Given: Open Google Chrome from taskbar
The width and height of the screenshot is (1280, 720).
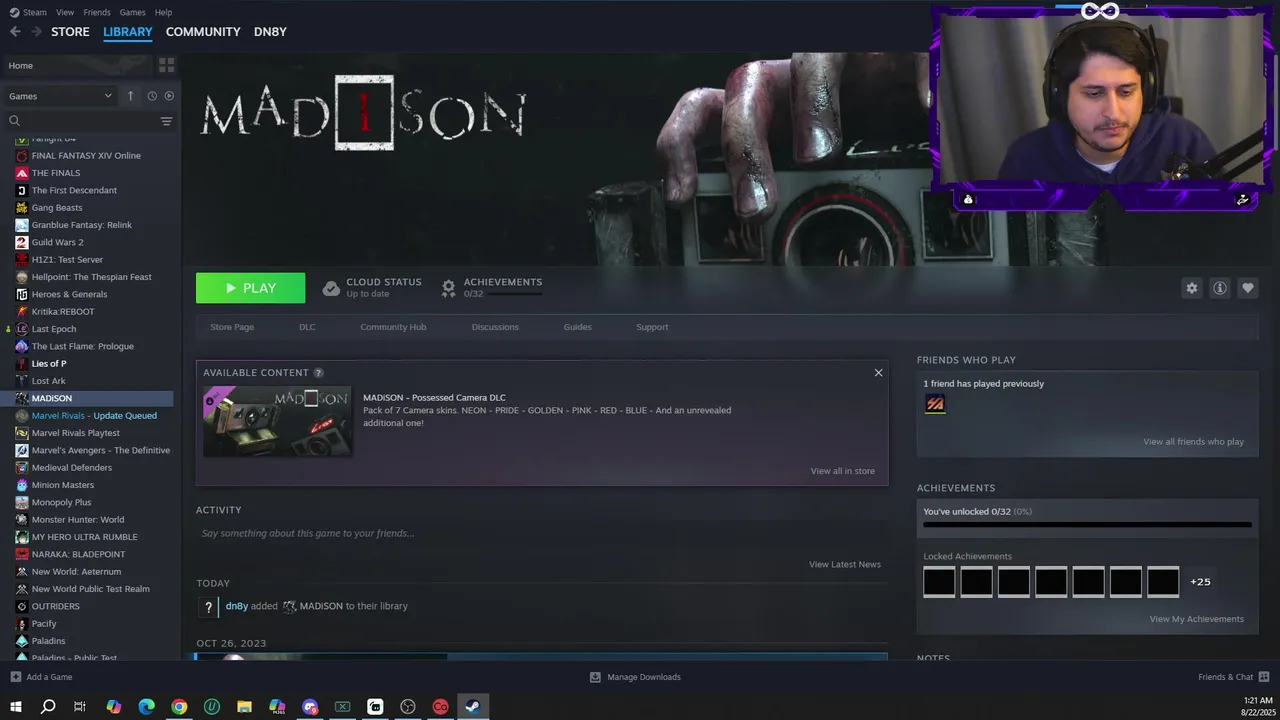Looking at the screenshot, I should tap(179, 707).
